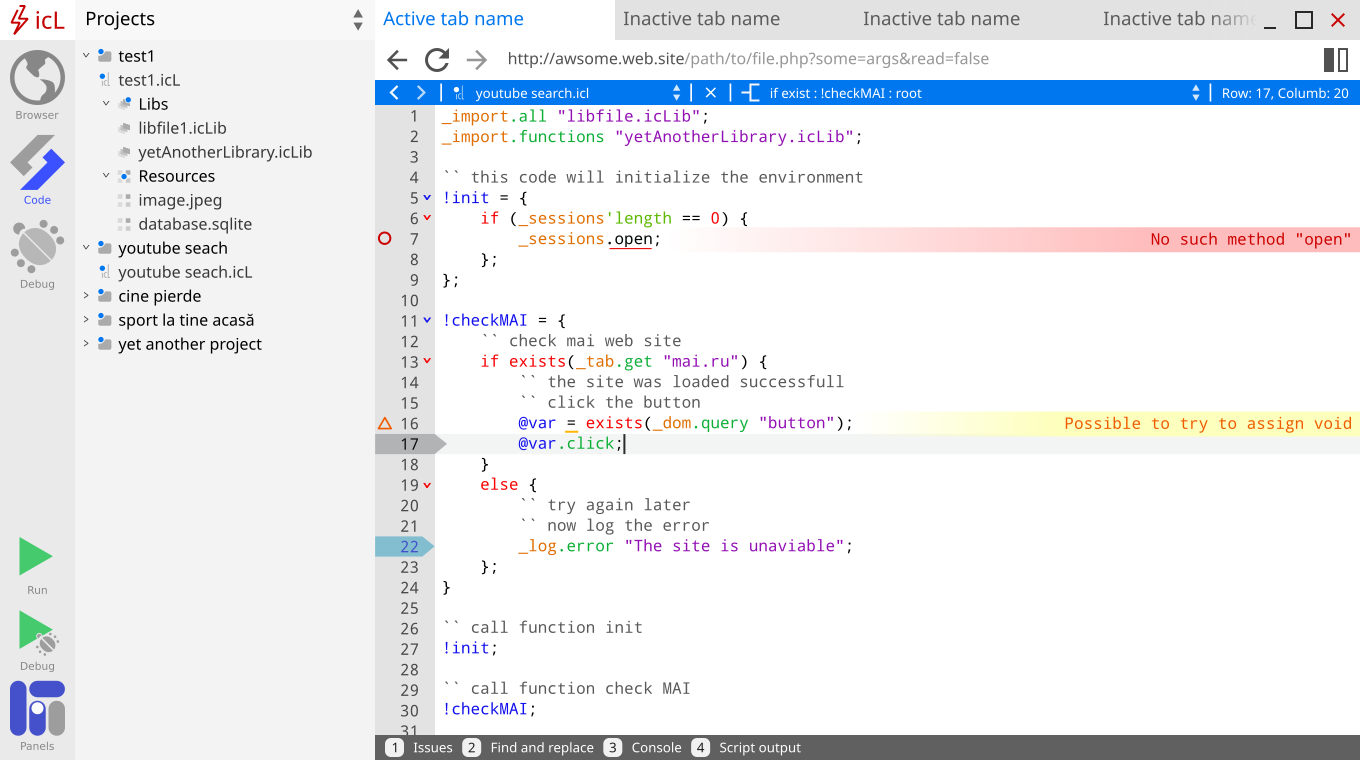Collapse the Resources folder
The image size is (1360, 760).
point(106,176)
